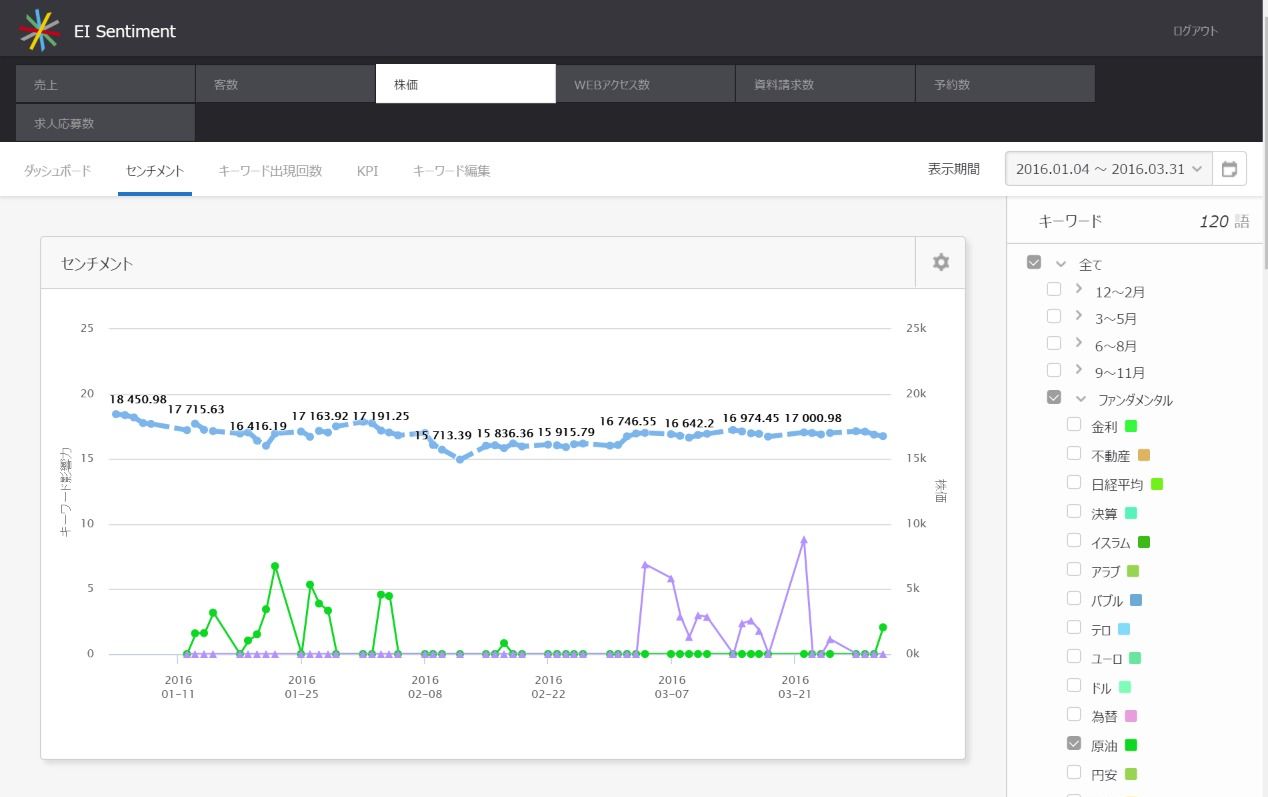Check the ユーロ keyword checkbox
This screenshot has width=1268, height=797.
coord(1074,656)
